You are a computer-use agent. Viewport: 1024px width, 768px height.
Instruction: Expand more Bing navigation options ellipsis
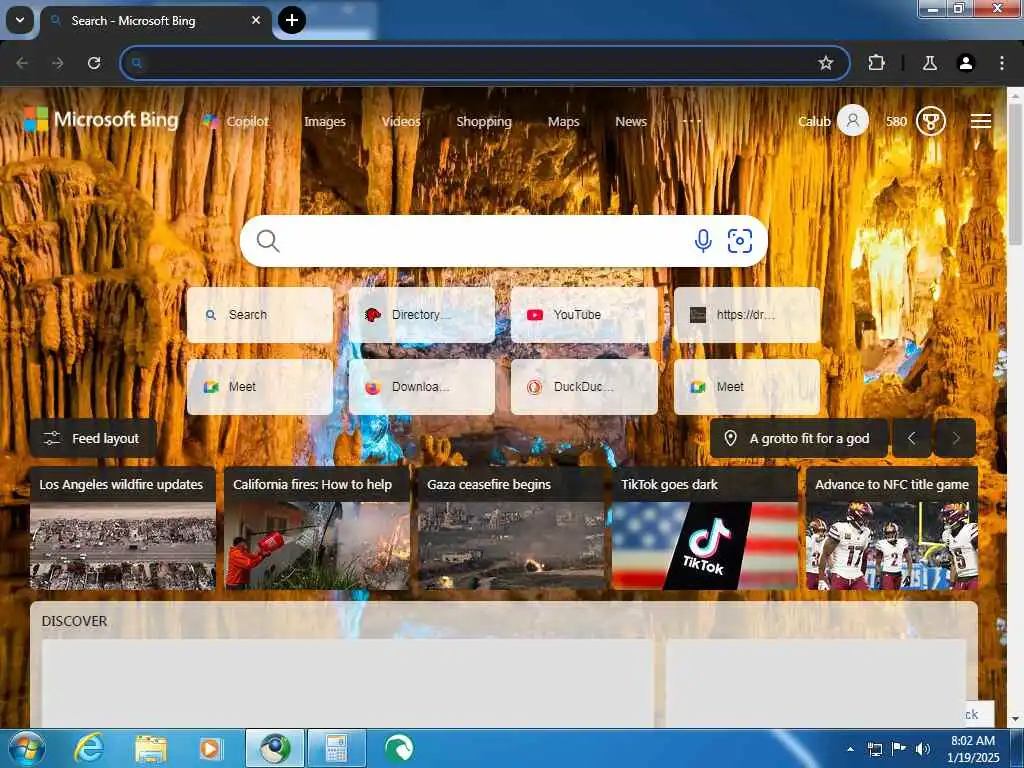692,121
